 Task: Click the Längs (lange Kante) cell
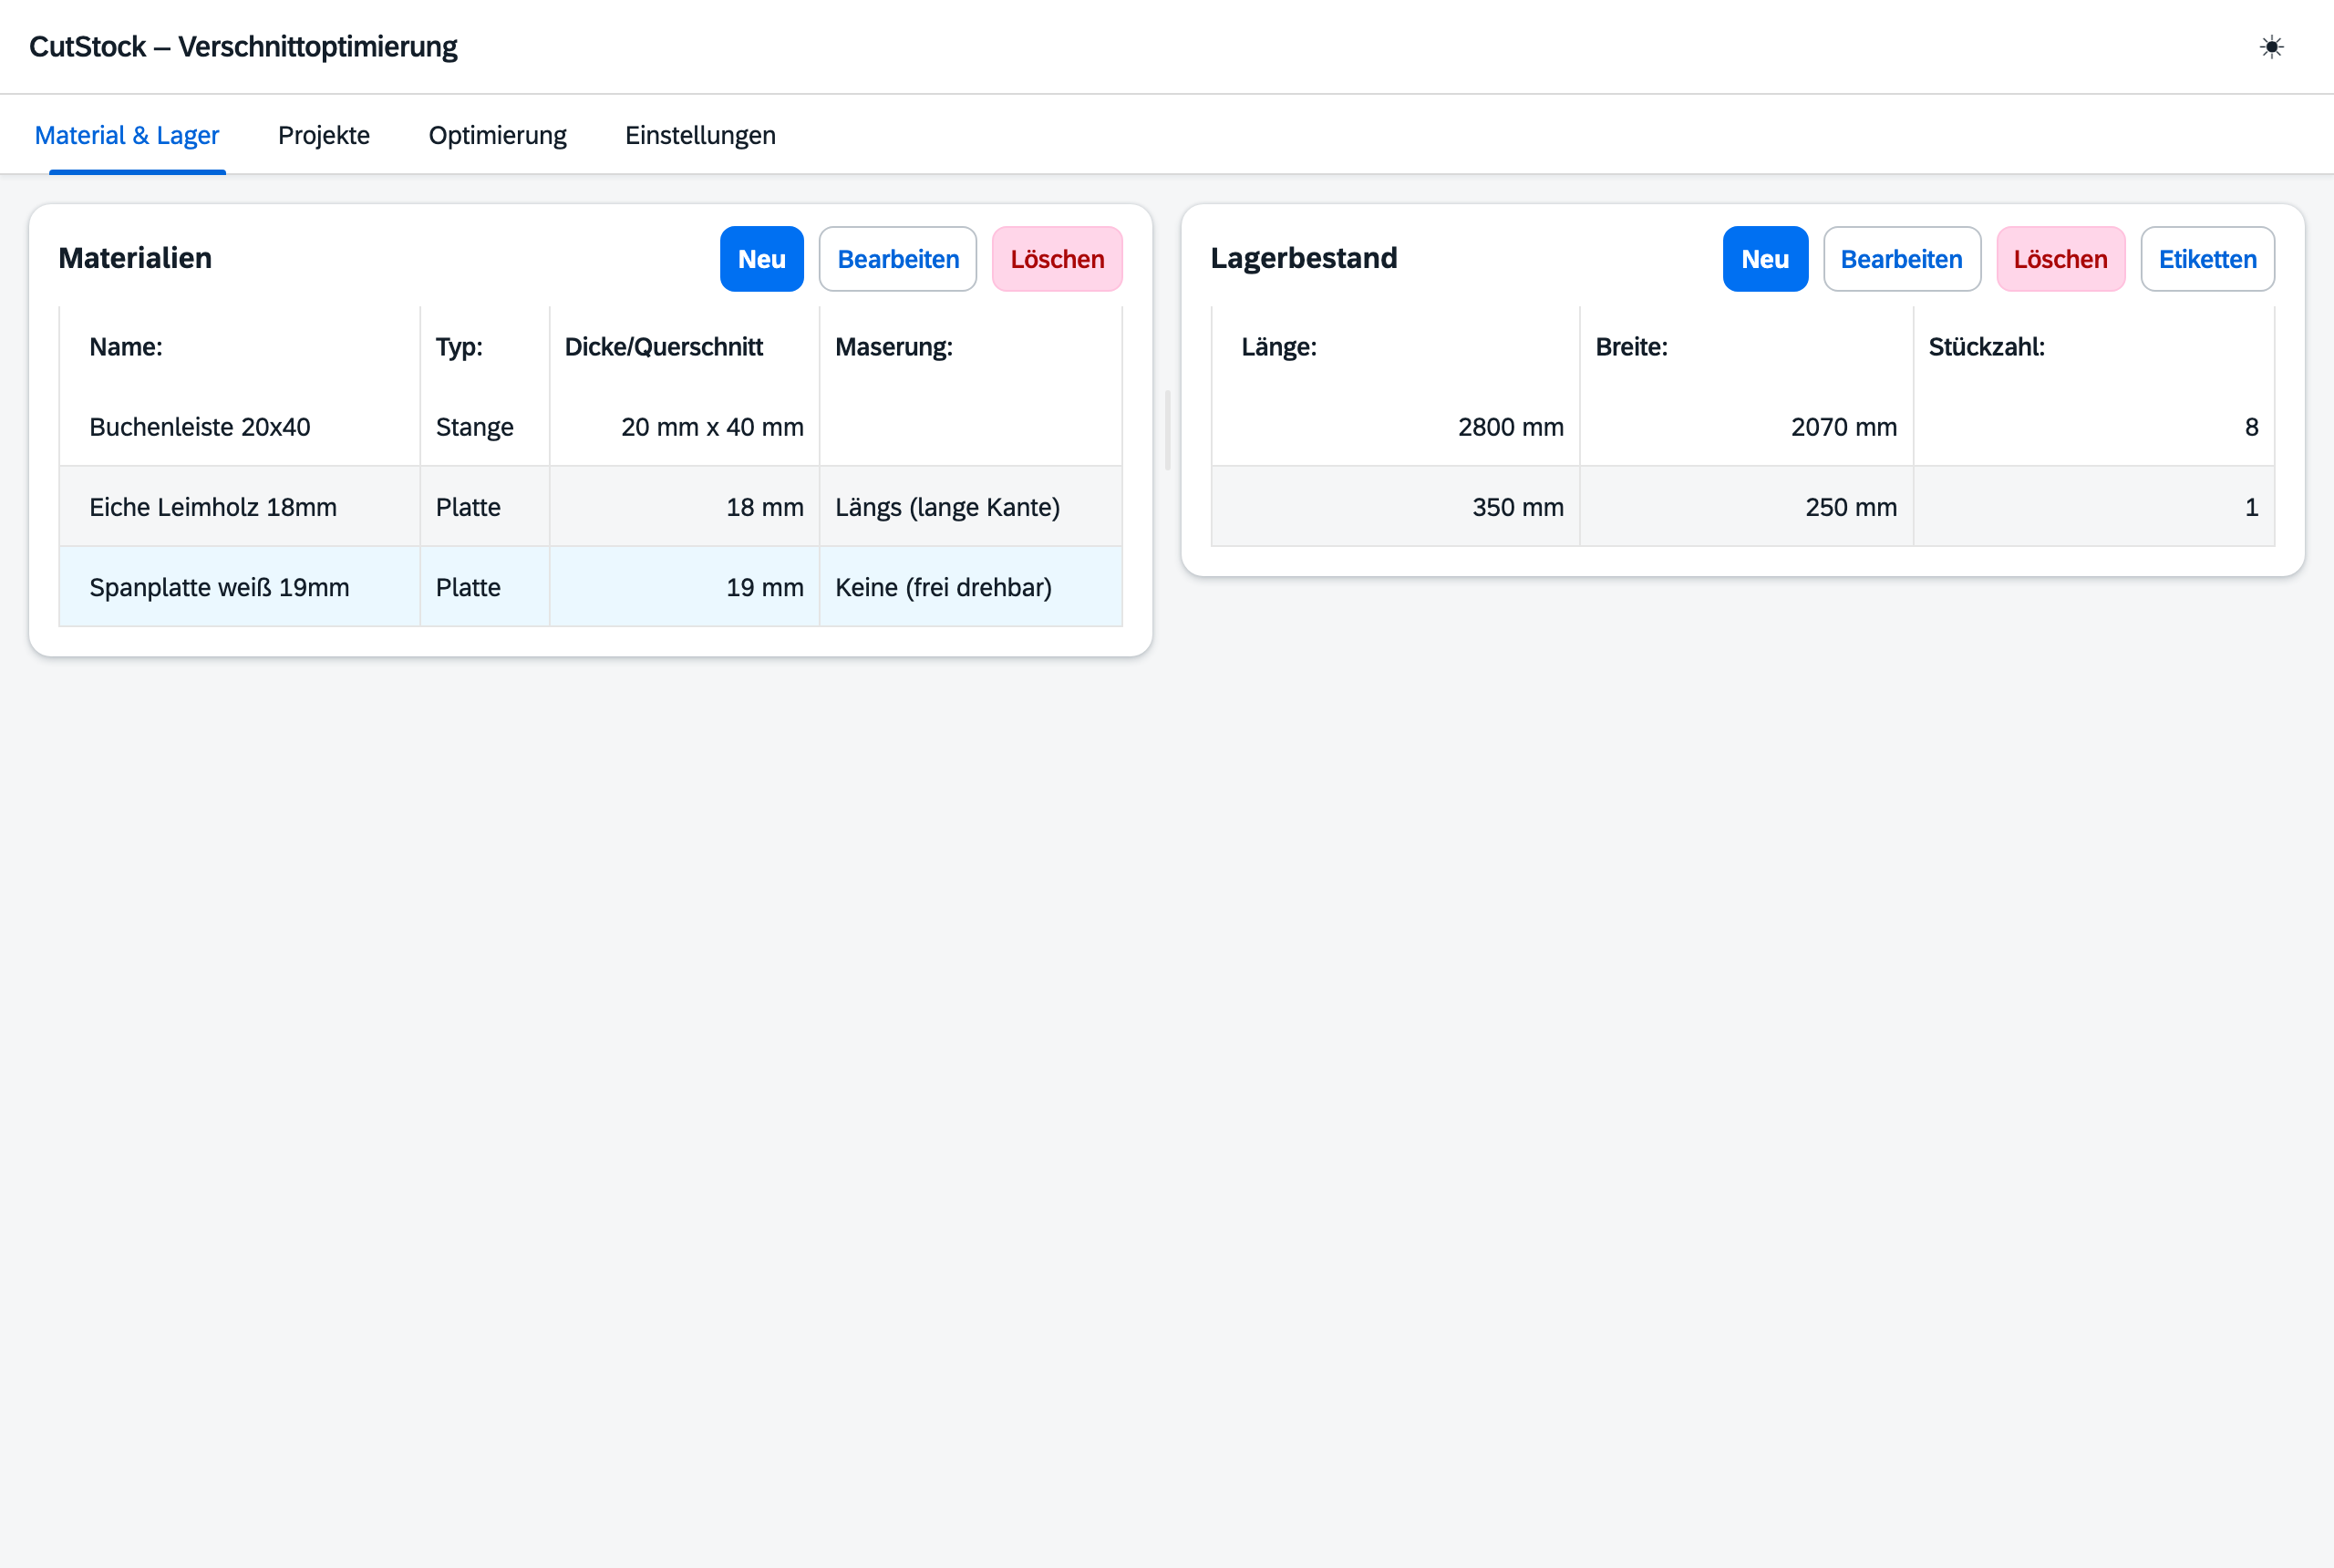point(970,507)
